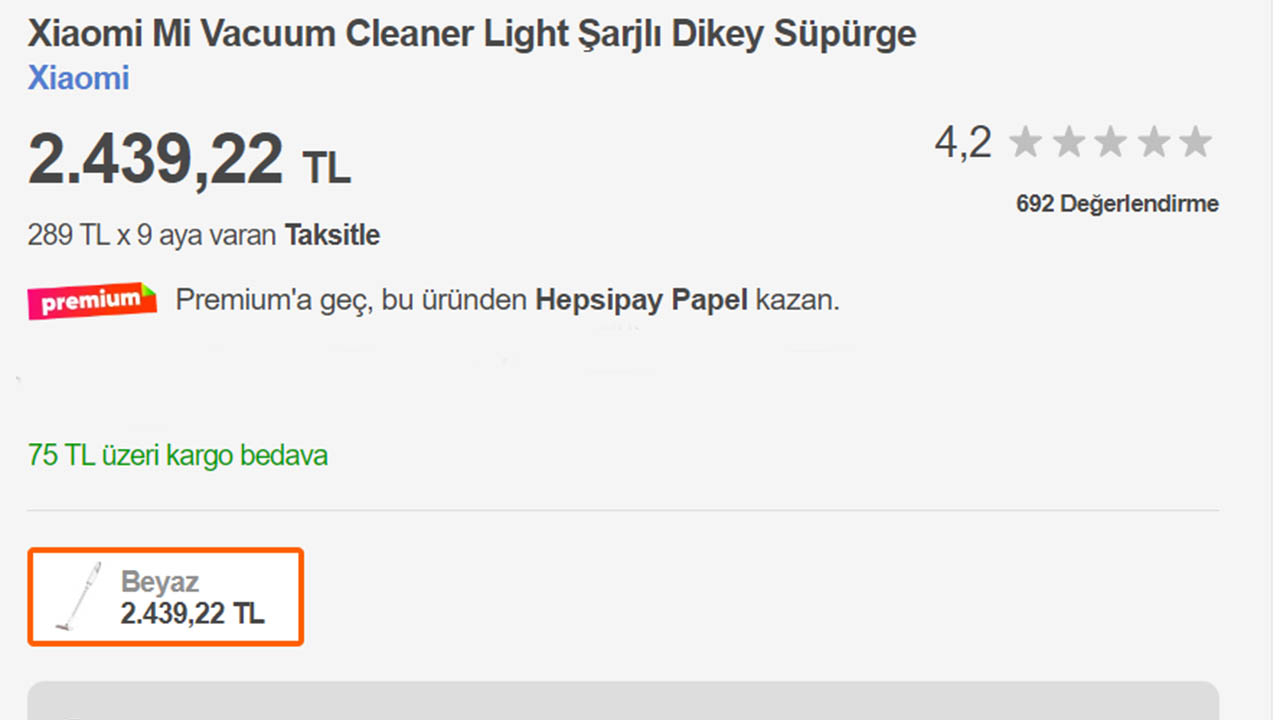Click the first rating star

(x=1026, y=143)
